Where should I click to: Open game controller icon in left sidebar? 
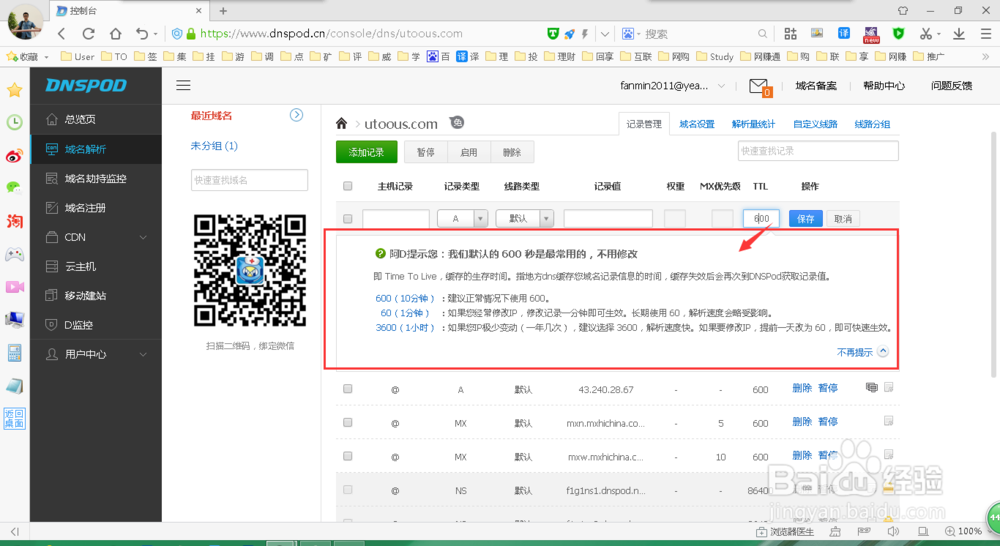(x=14, y=255)
